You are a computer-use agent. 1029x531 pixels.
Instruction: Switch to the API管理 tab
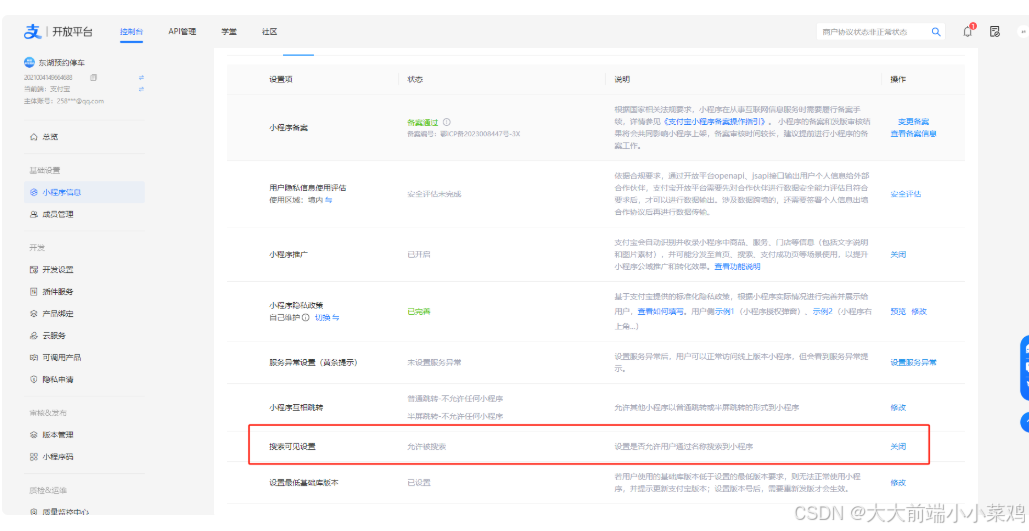pos(182,32)
